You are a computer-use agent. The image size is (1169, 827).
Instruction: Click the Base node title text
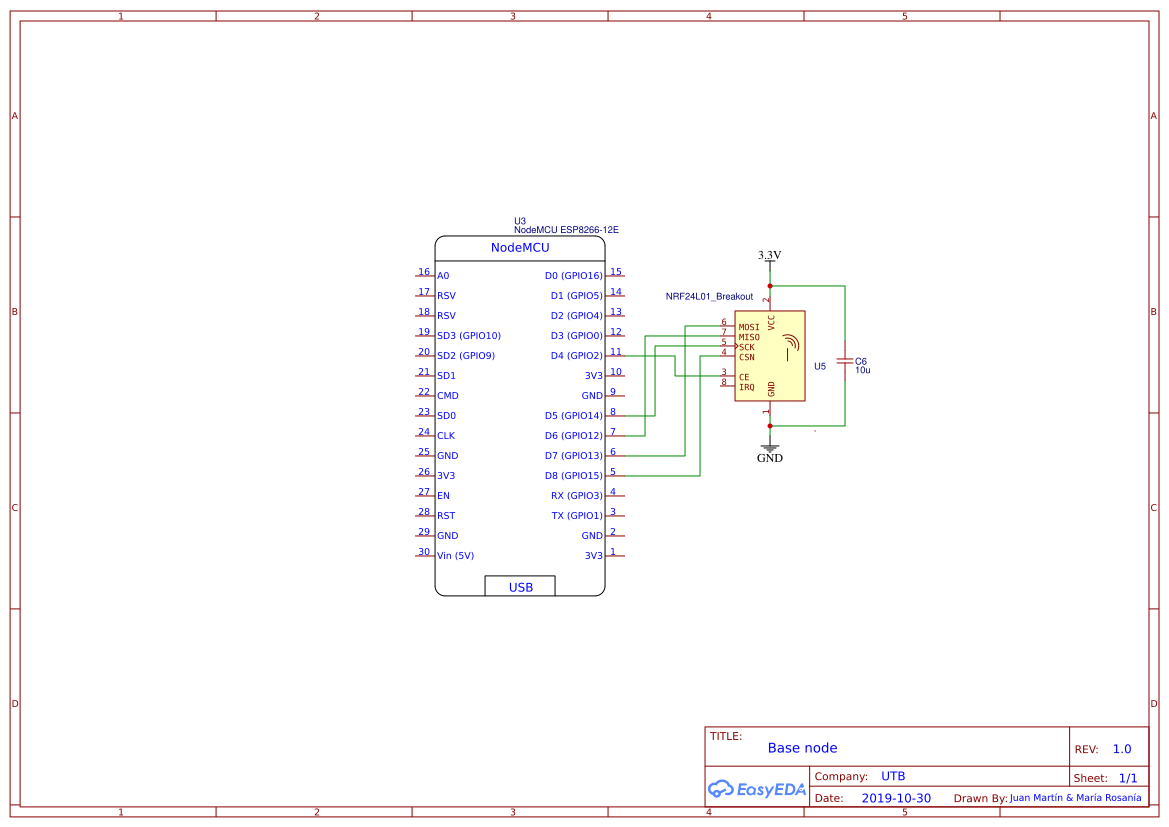[802, 748]
